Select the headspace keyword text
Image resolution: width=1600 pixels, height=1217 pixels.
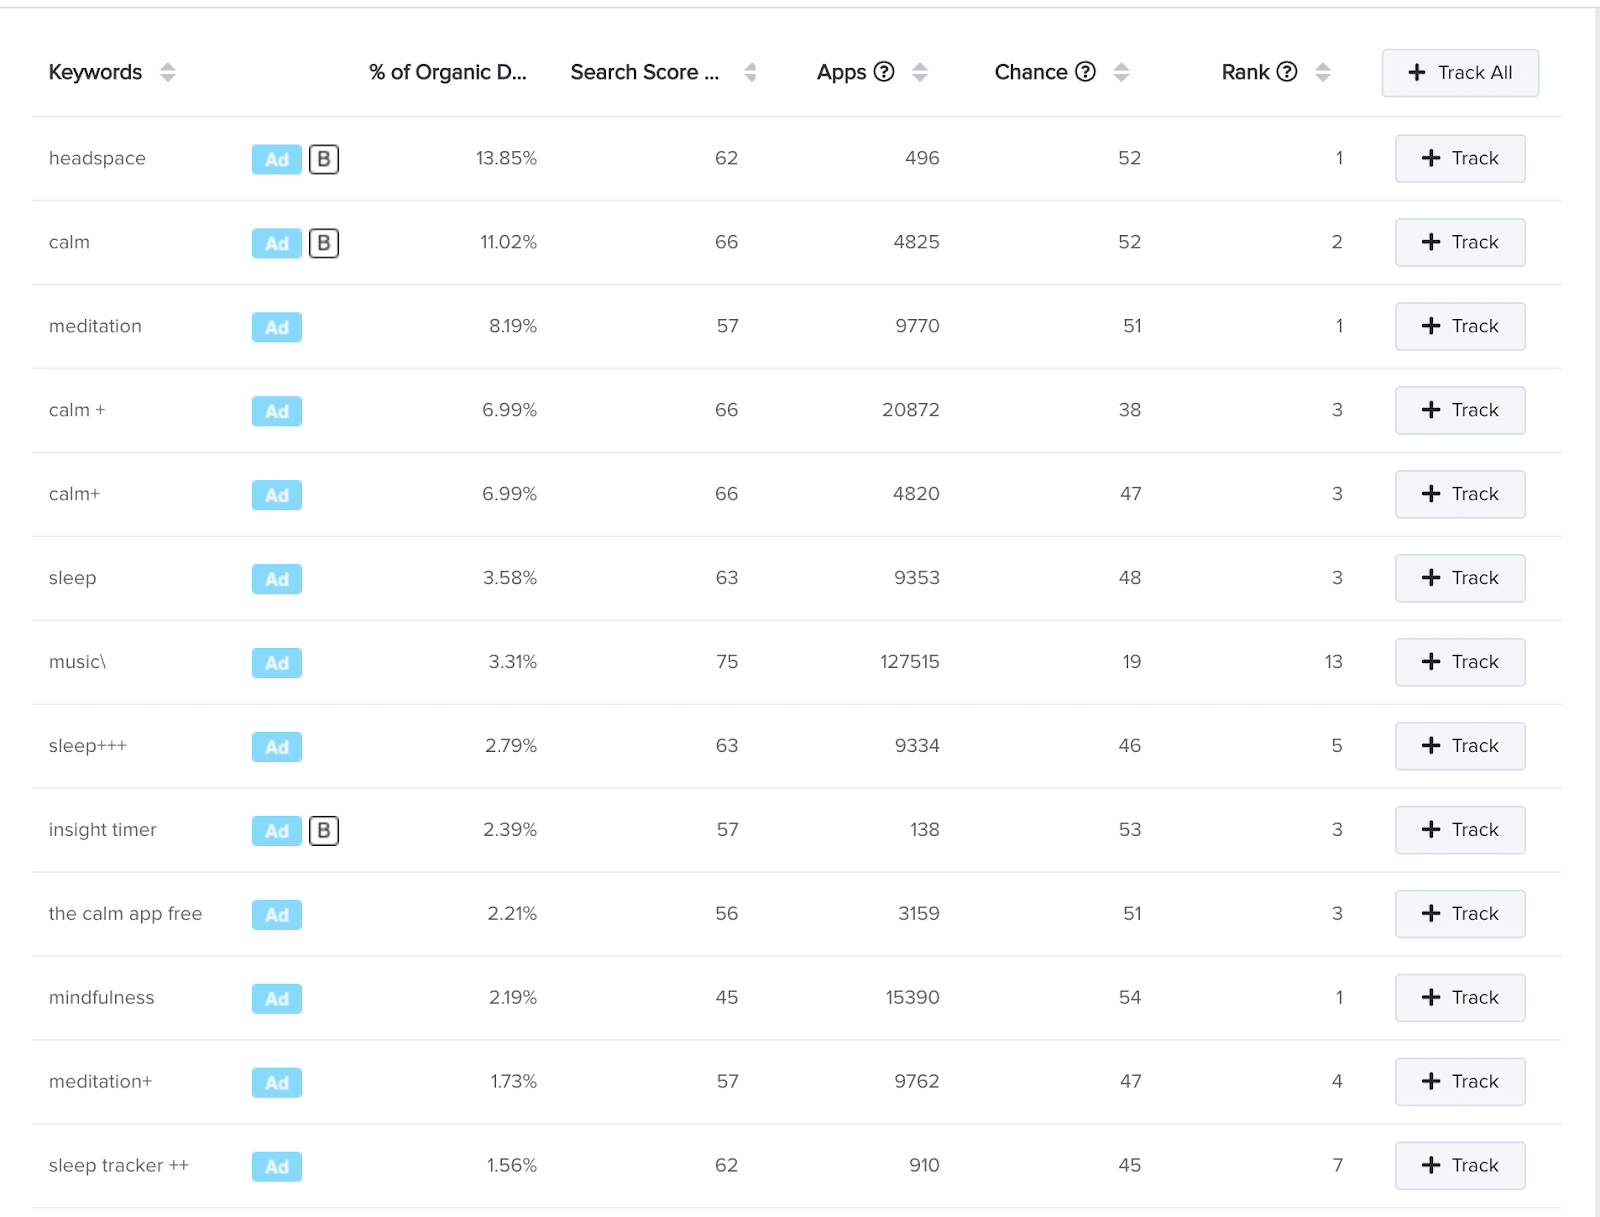97,158
